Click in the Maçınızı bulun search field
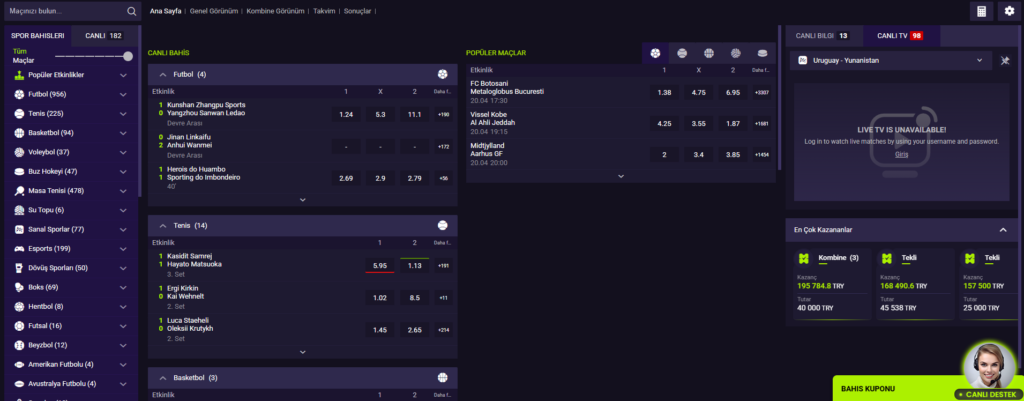Viewport: 1024px width, 401px height. (65, 11)
